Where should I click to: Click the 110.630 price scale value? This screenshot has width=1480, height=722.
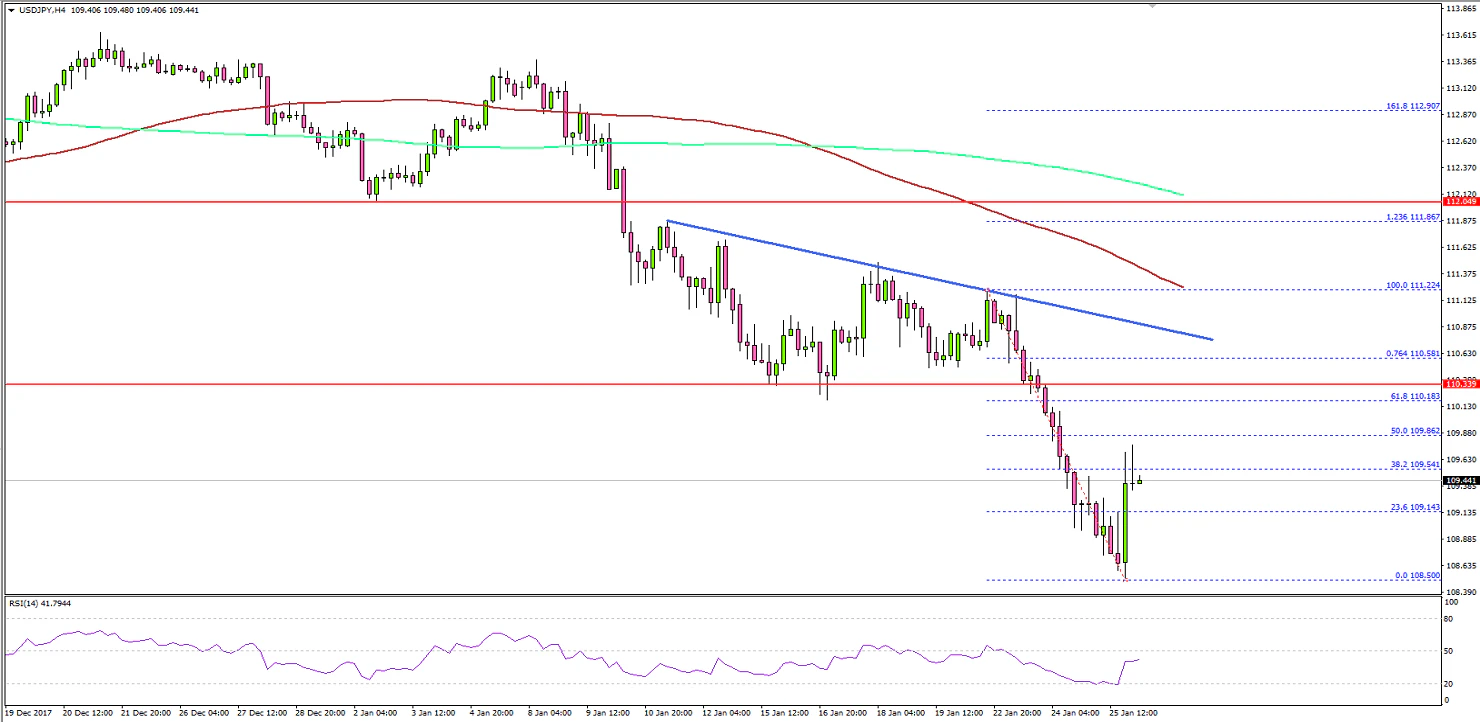(1460, 353)
